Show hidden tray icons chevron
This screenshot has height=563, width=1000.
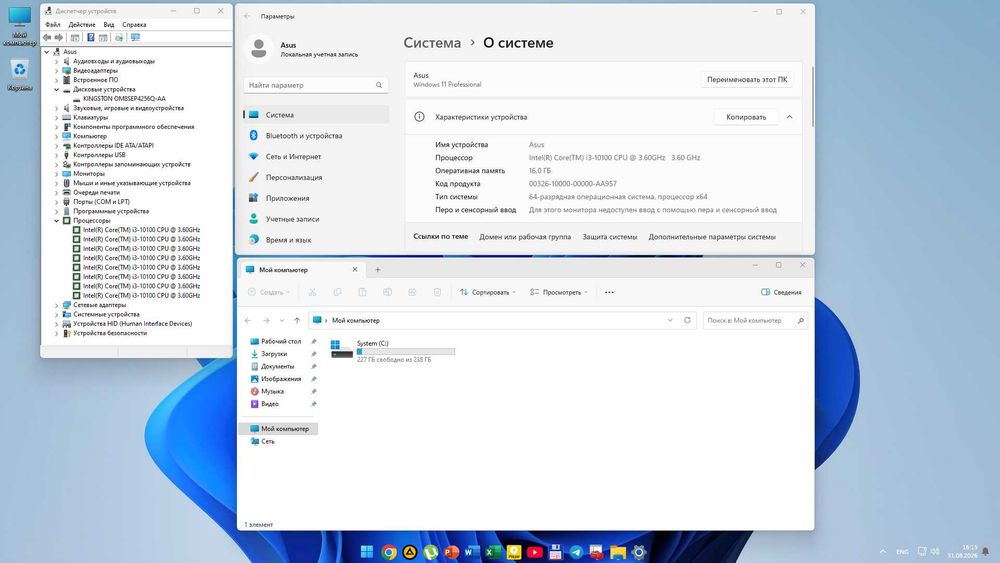(883, 552)
